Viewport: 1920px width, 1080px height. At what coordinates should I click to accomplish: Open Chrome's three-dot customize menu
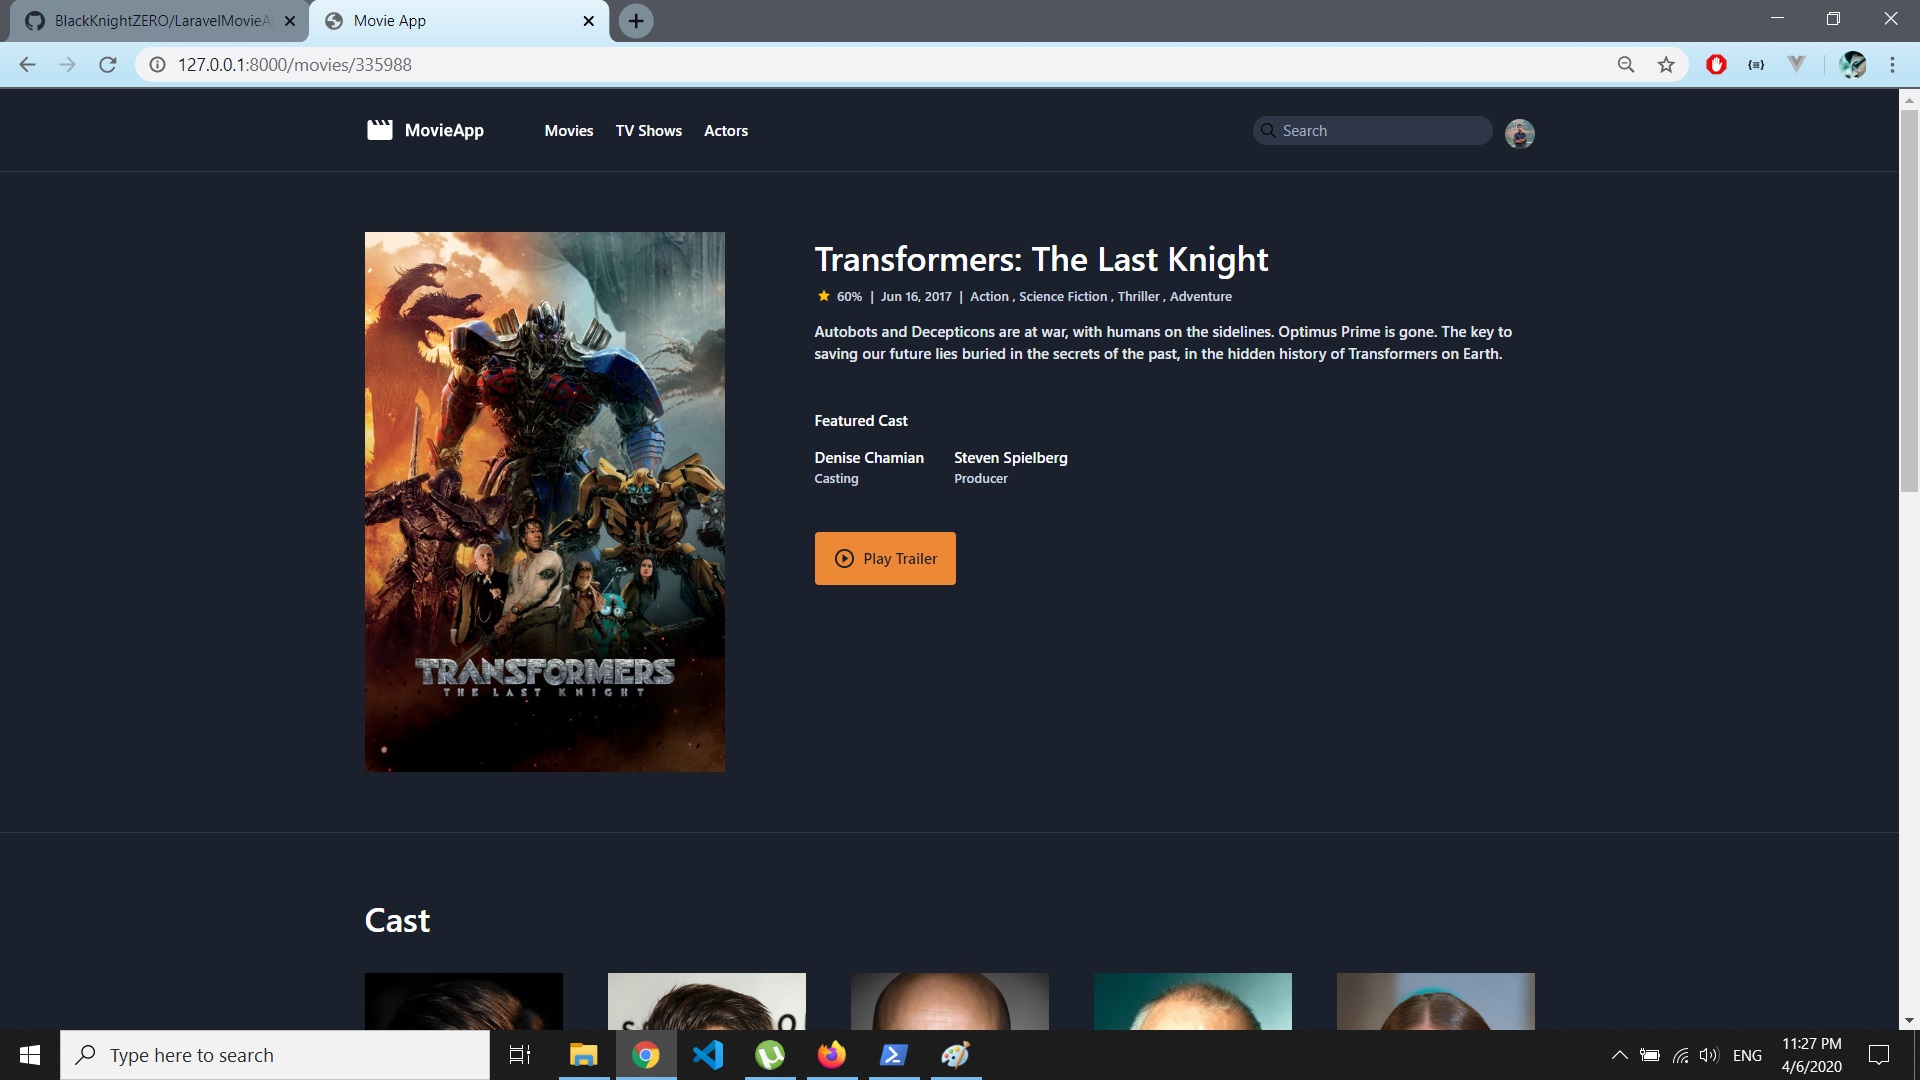click(1892, 64)
